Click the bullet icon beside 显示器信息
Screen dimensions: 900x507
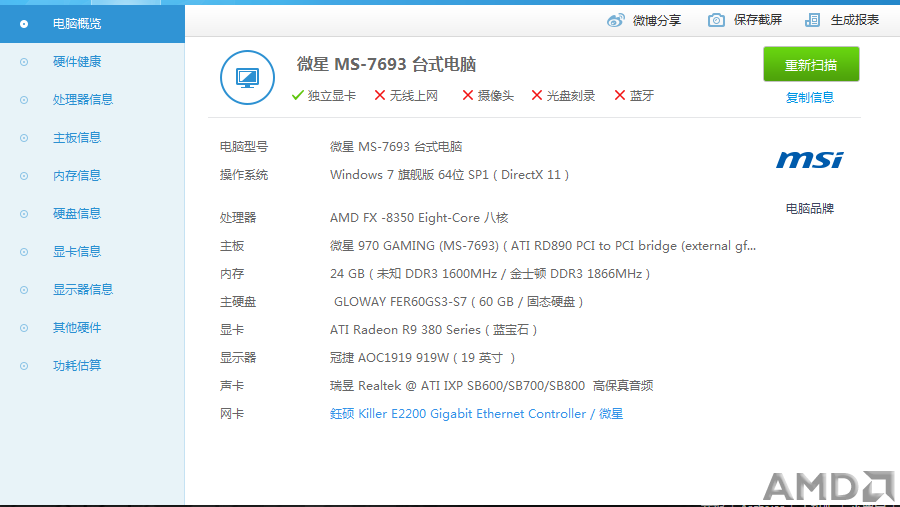coord(24,290)
